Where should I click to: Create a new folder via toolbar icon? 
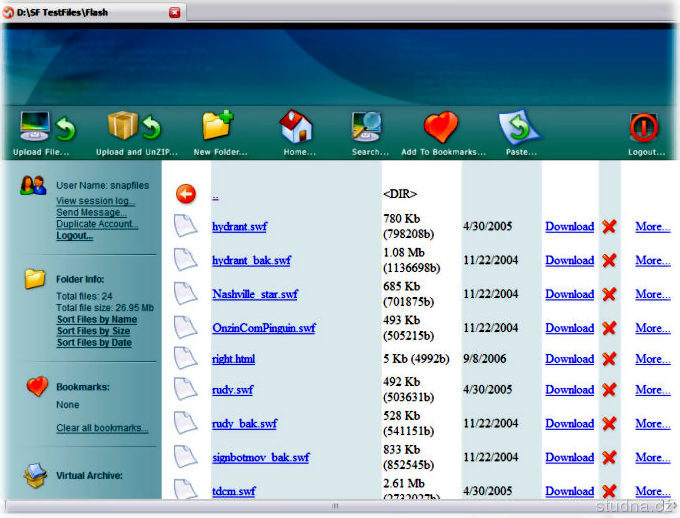[219, 127]
